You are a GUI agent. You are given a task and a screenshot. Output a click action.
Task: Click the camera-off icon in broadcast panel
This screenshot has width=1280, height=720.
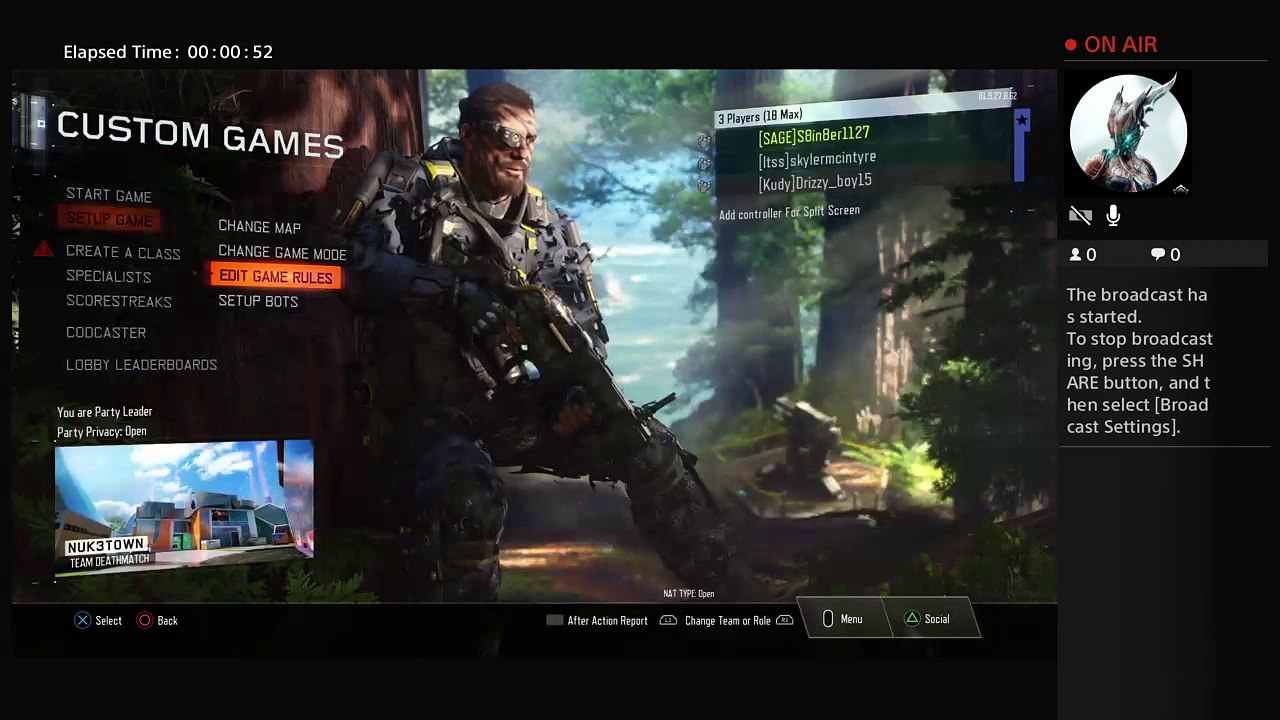coord(1080,216)
